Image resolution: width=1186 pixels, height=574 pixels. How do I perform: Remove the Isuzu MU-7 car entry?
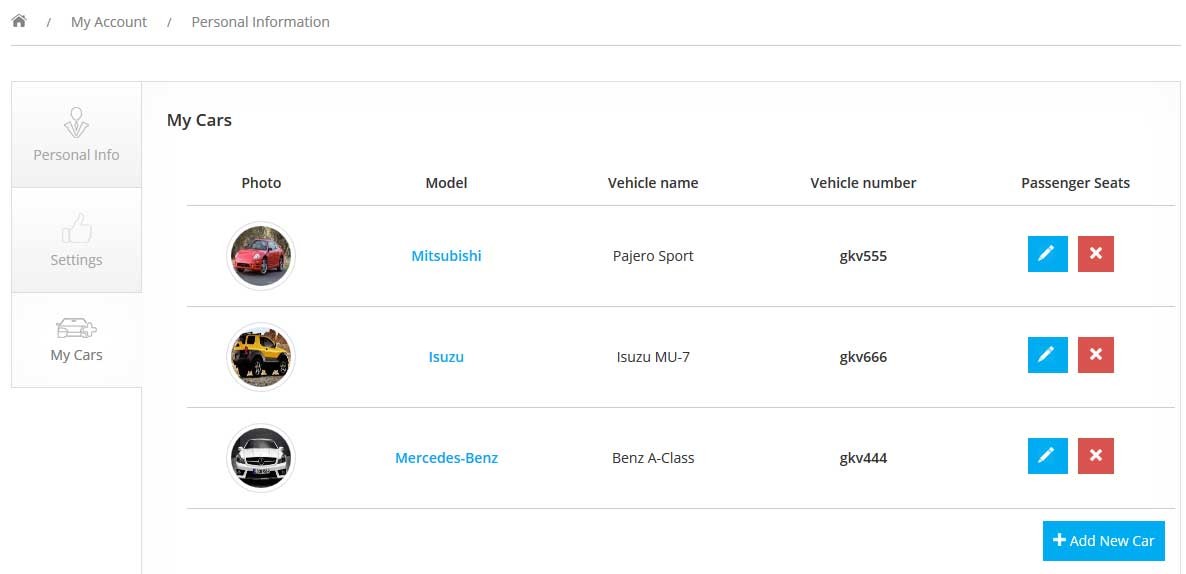click(x=1095, y=355)
